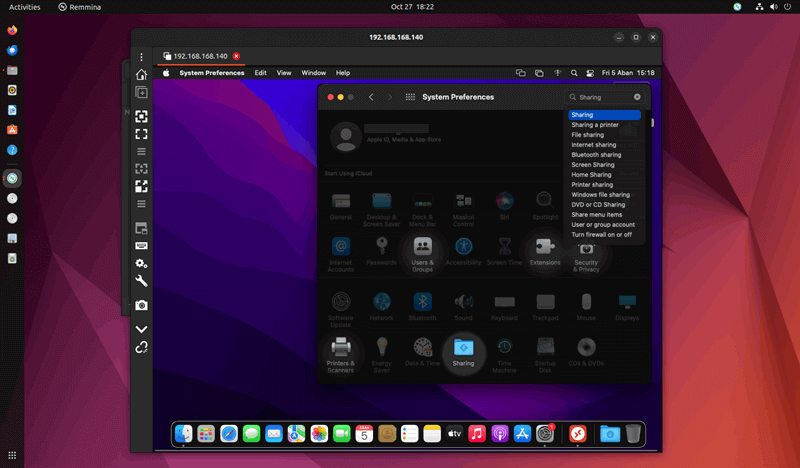Open Users & Groups preferences

point(422,247)
